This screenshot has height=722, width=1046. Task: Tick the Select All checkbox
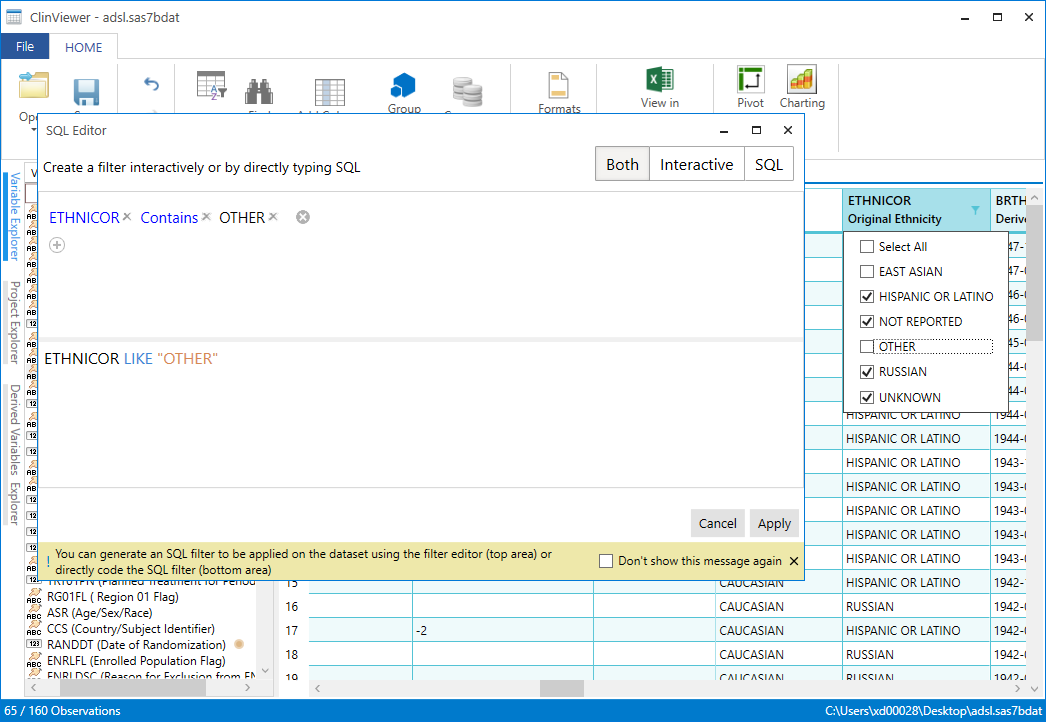click(867, 247)
